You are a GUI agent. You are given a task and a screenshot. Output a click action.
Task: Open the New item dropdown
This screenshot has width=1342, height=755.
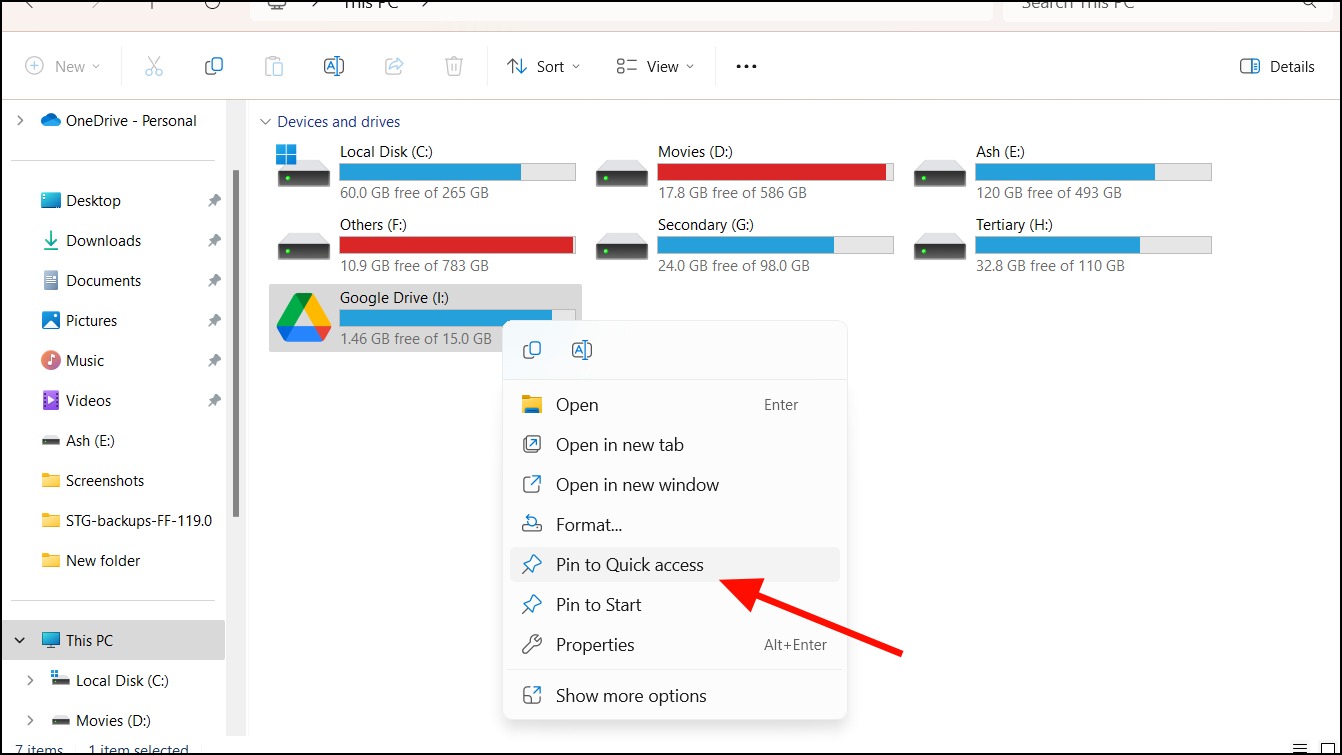point(63,66)
